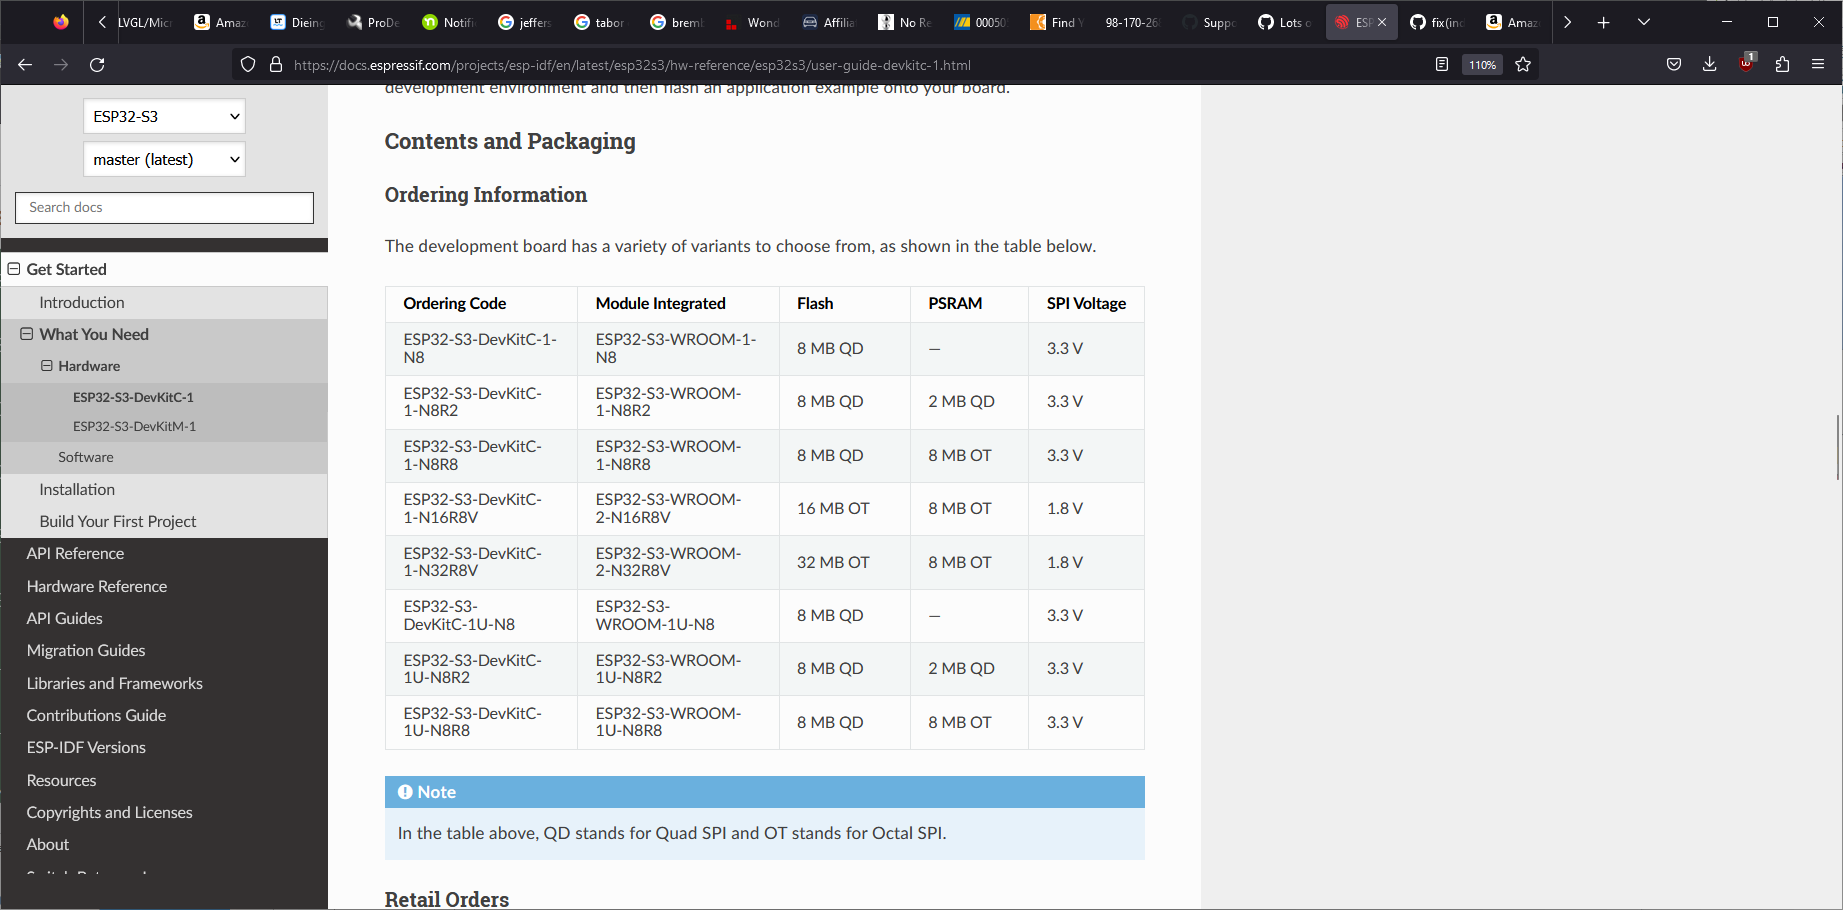The width and height of the screenshot is (1843, 910).
Task: Switch to the jeffers Google tab
Action: click(526, 22)
